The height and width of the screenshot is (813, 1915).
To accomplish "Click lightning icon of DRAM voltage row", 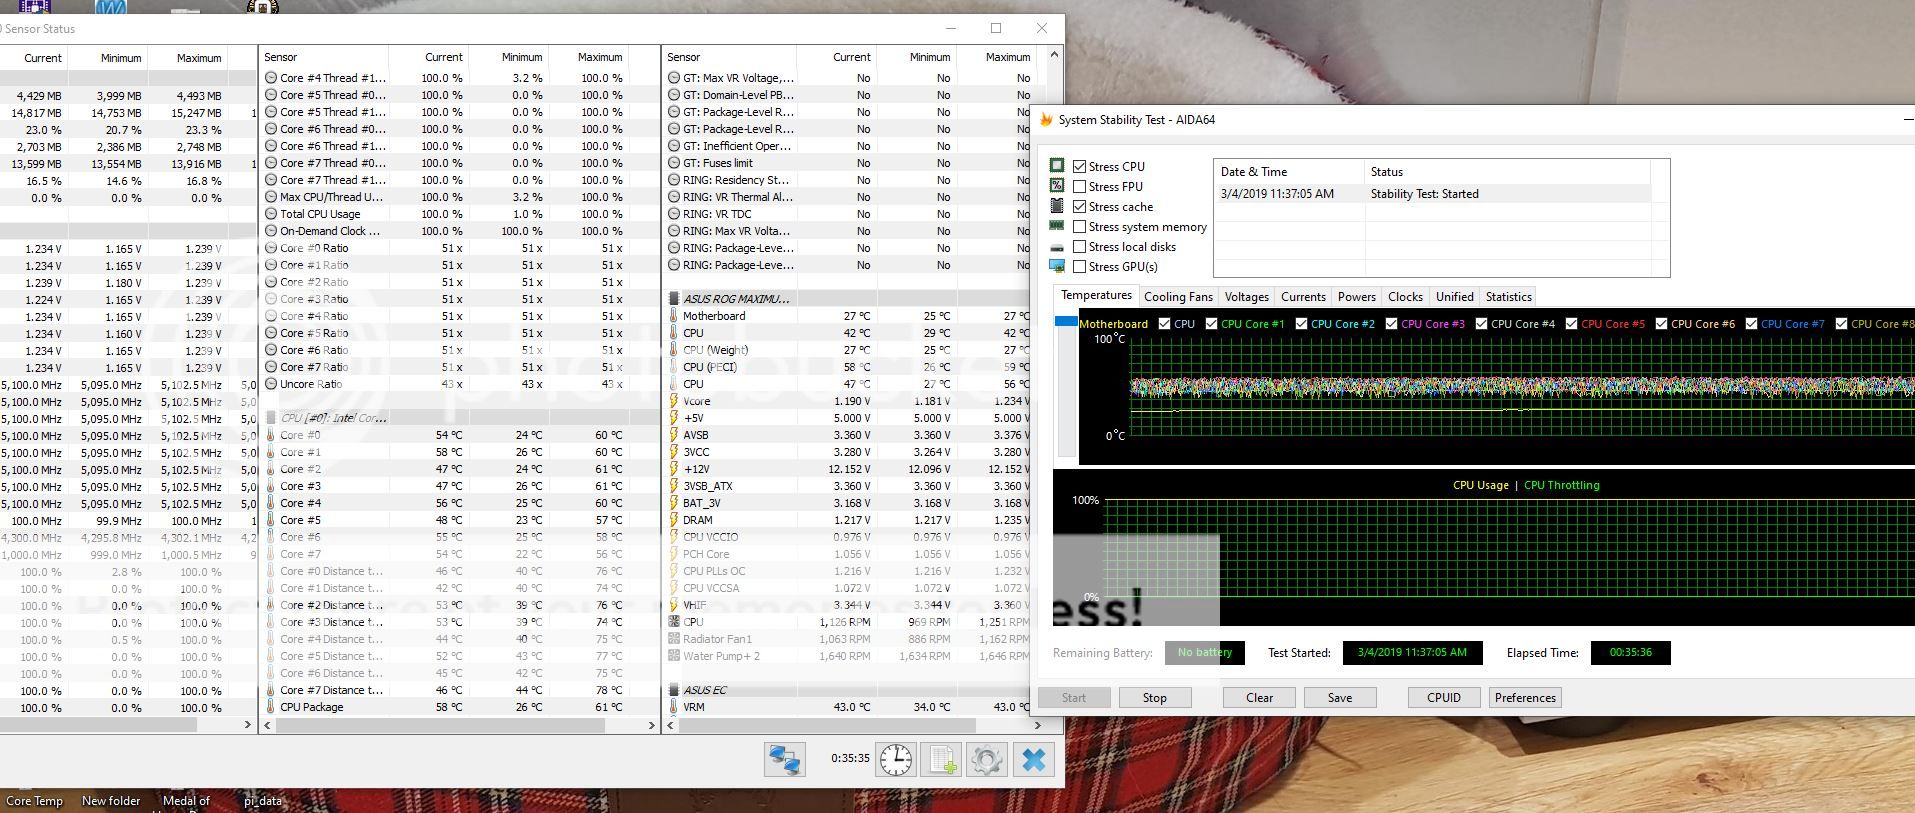I will tap(674, 520).
